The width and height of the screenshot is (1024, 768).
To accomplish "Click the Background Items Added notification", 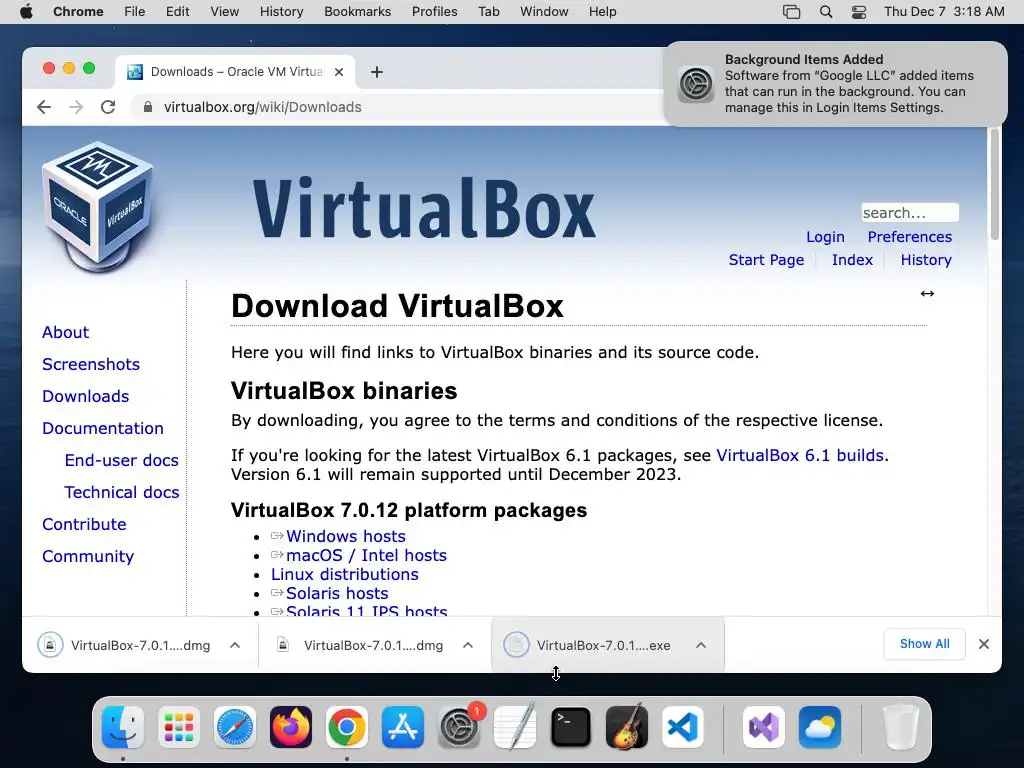I will (835, 84).
